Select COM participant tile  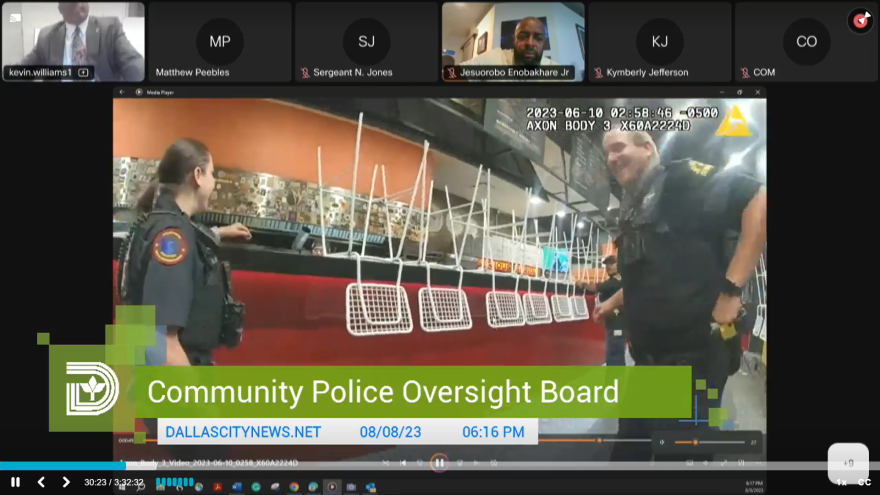click(x=806, y=42)
